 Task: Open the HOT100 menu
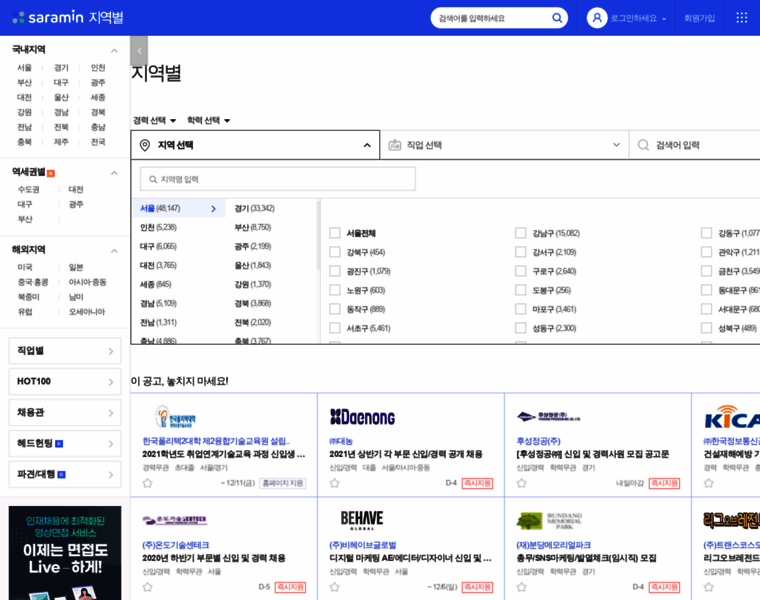[x=65, y=381]
